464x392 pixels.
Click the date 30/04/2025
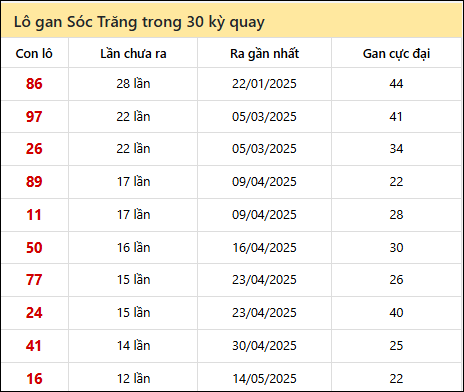[264, 346]
